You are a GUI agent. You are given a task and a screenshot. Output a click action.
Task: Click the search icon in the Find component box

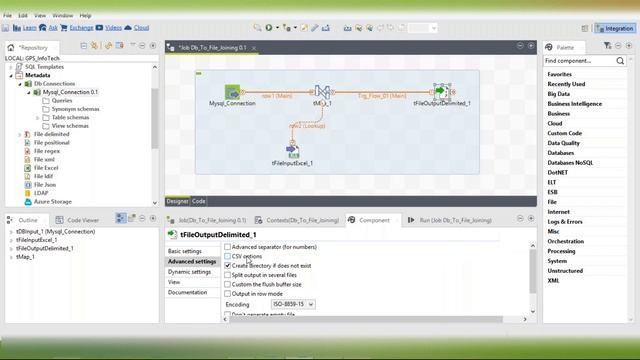620,61
